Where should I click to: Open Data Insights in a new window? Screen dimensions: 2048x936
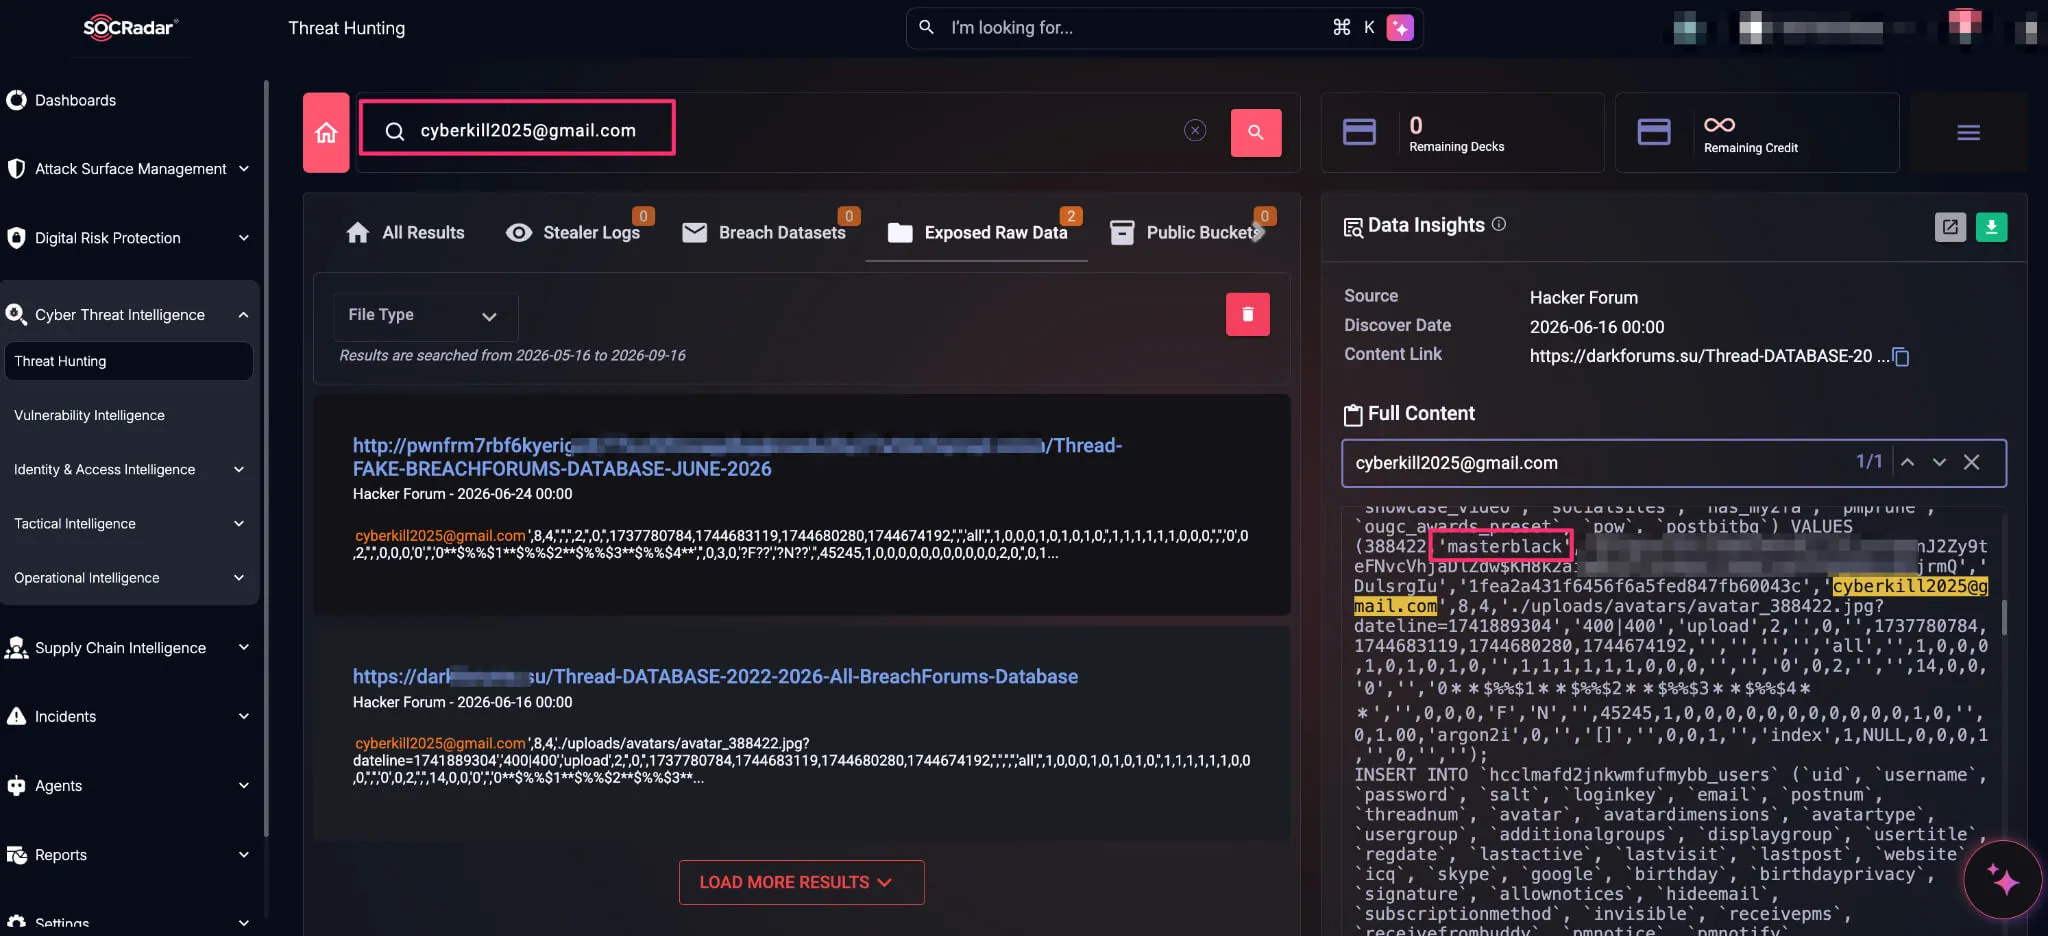click(1950, 227)
